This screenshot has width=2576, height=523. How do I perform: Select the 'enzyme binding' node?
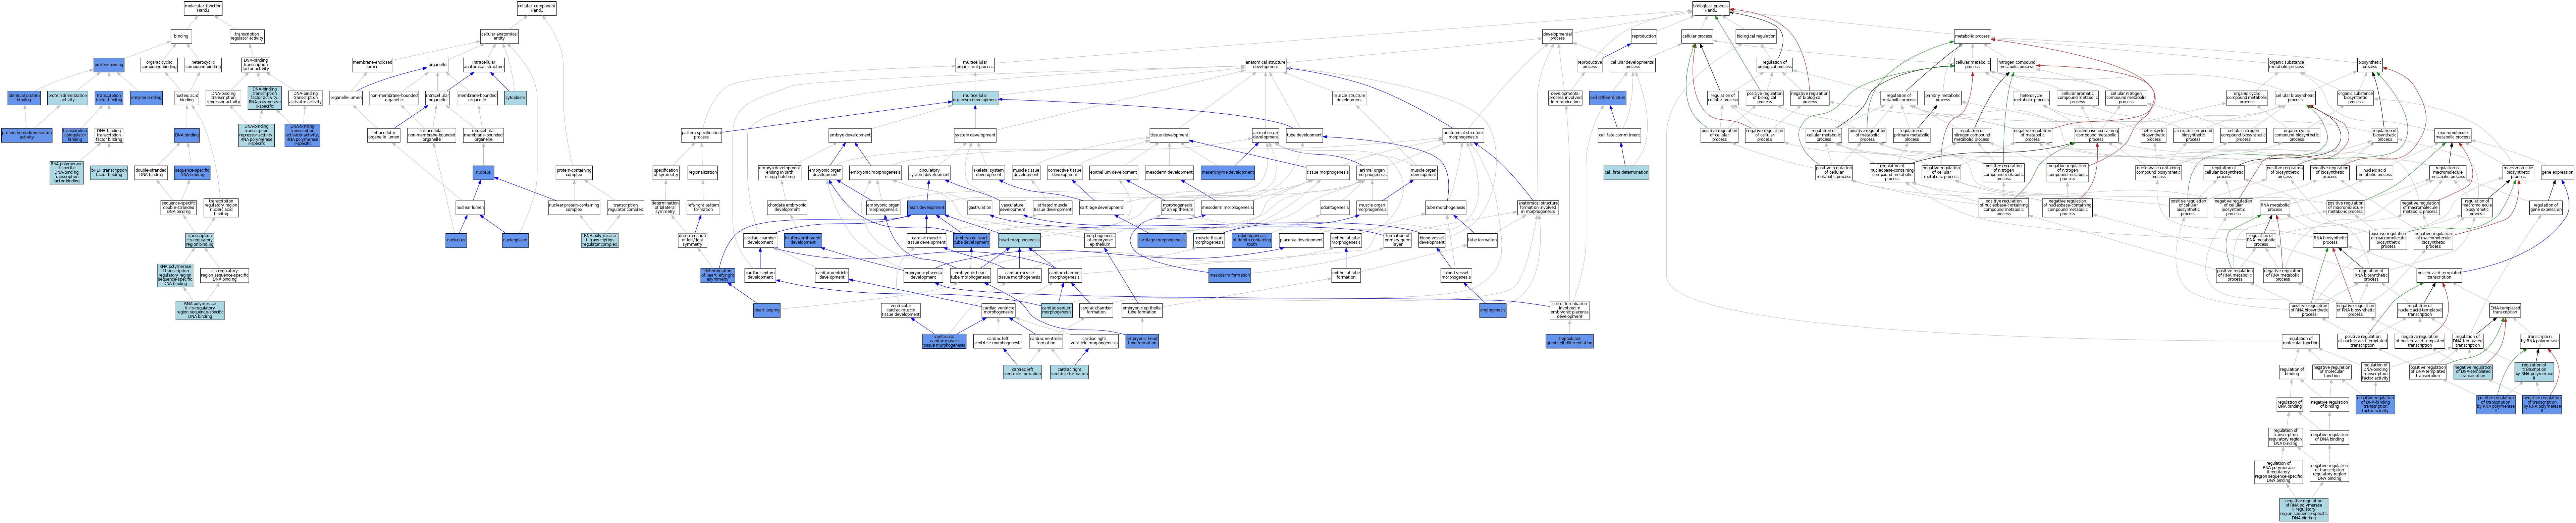(x=146, y=98)
